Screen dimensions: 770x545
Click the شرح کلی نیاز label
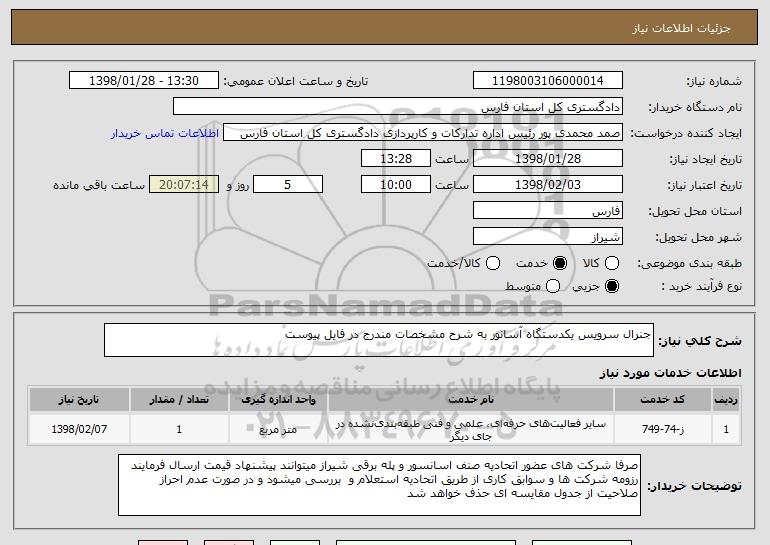(700, 341)
